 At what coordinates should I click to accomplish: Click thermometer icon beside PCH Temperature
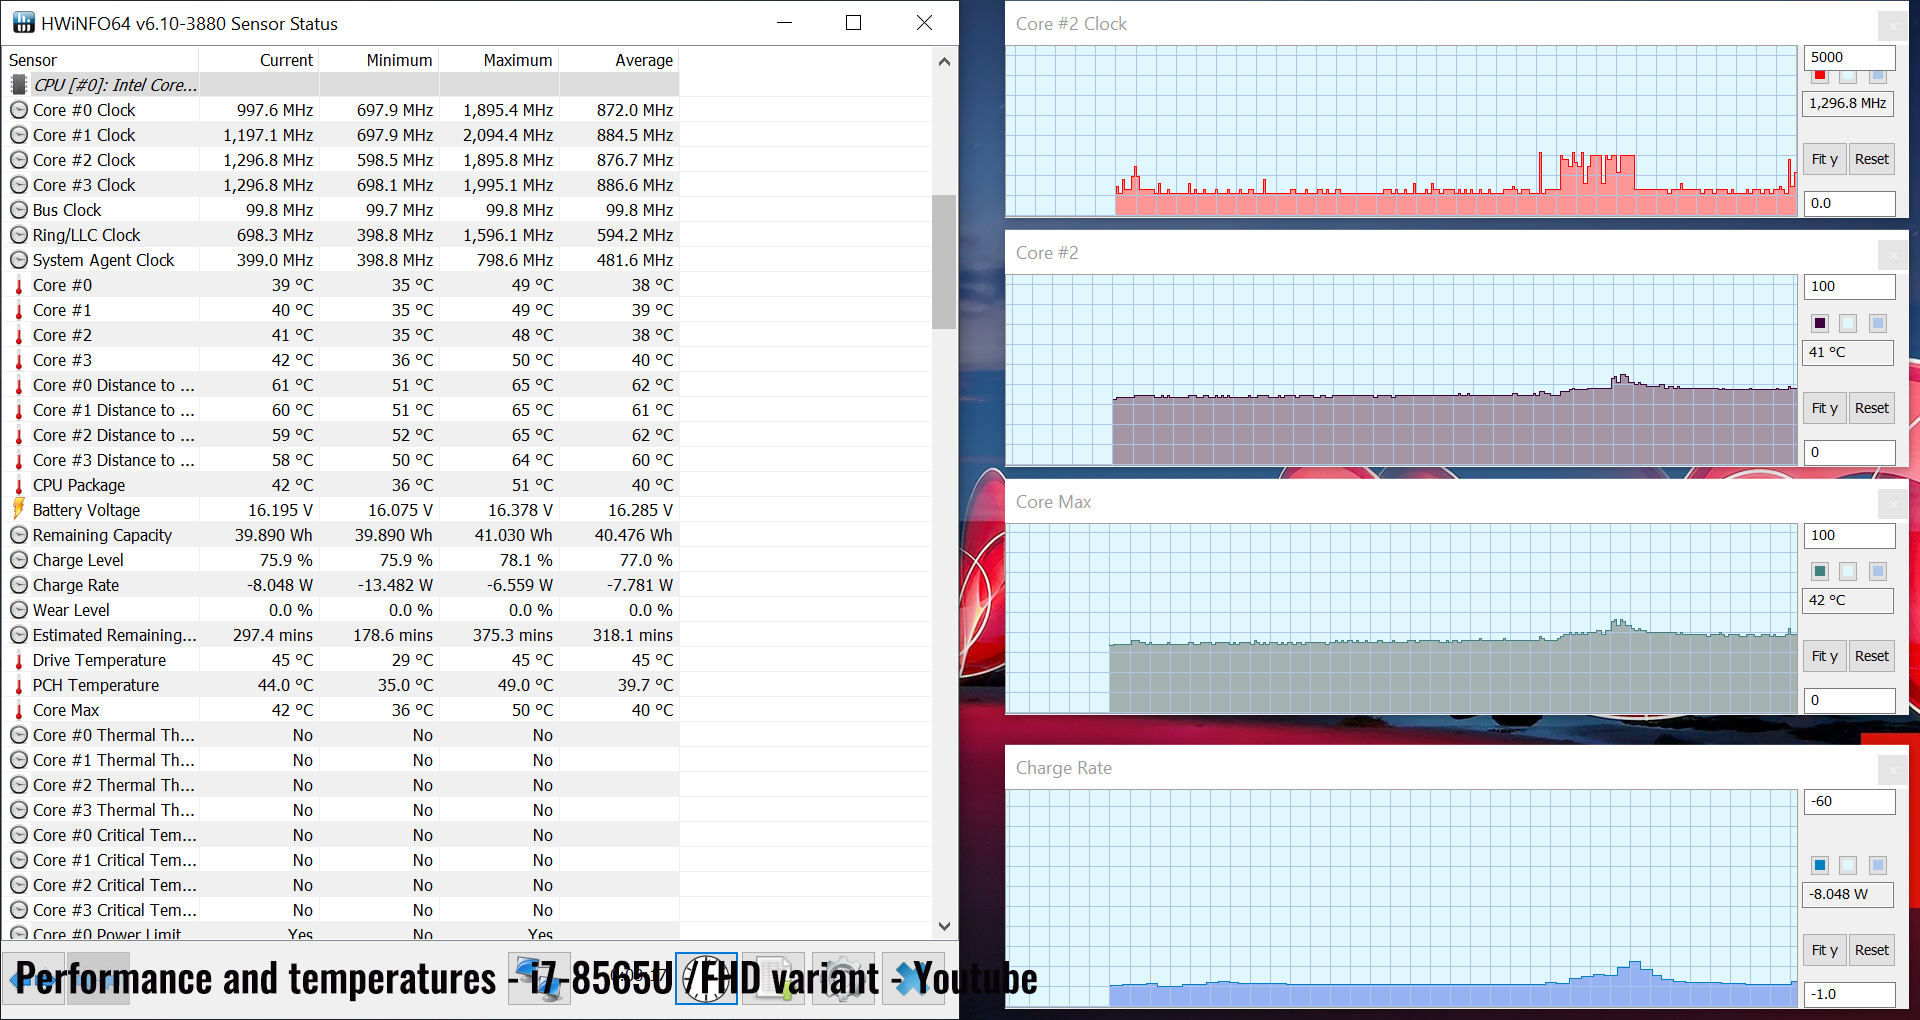click(19, 685)
